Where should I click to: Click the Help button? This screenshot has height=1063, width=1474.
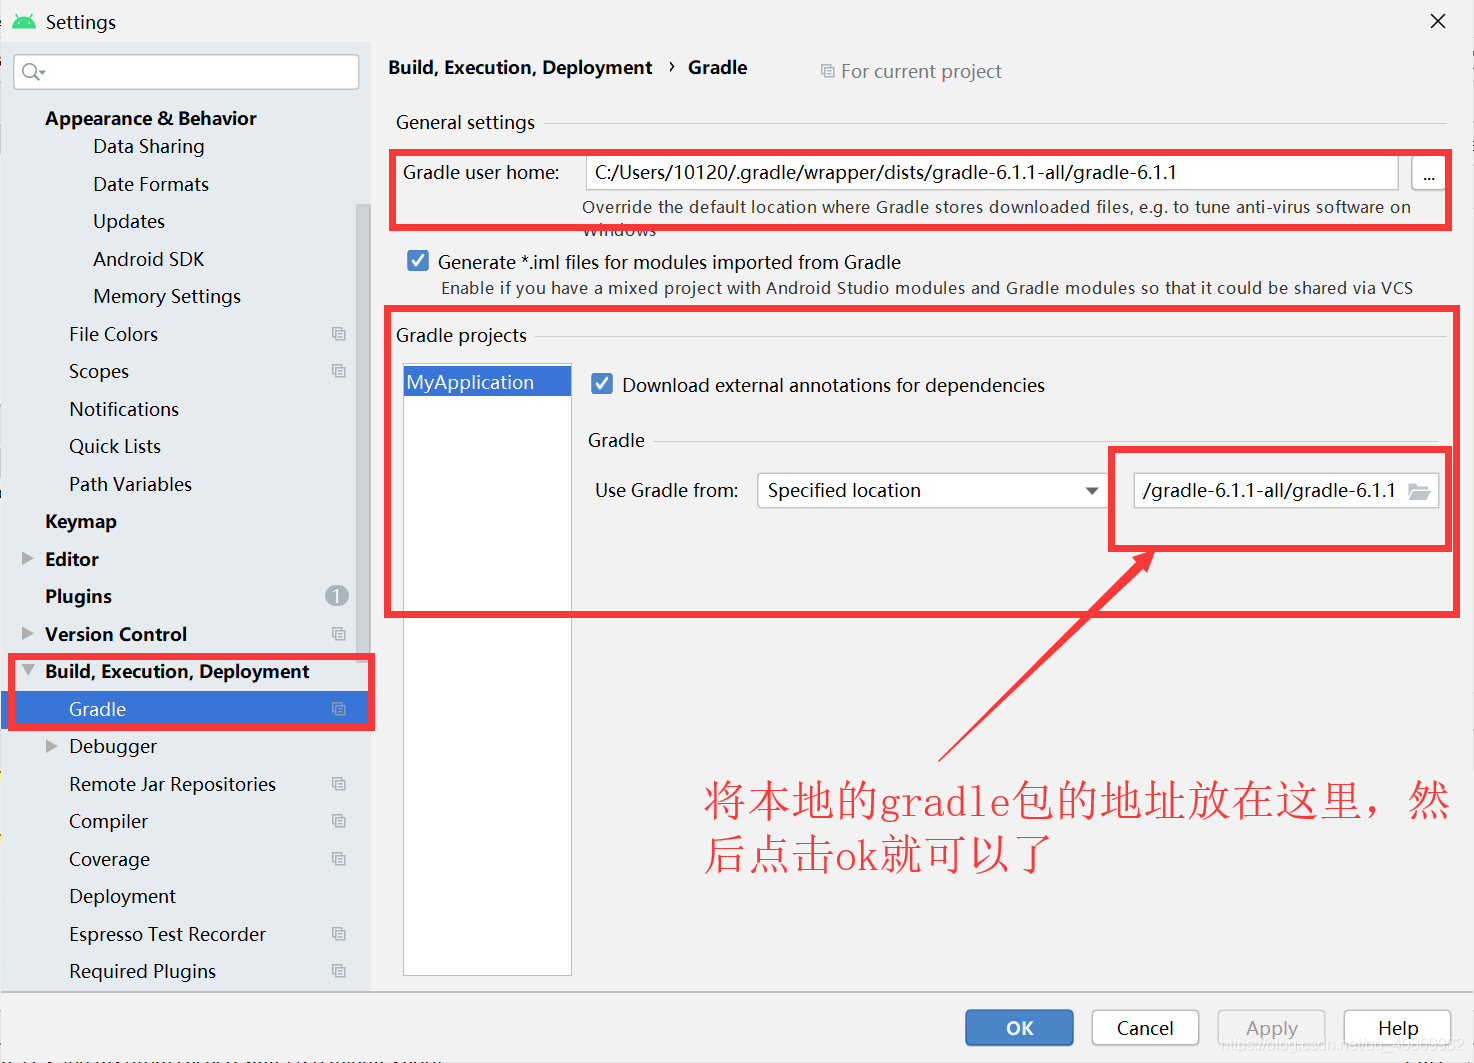coord(1397,1028)
